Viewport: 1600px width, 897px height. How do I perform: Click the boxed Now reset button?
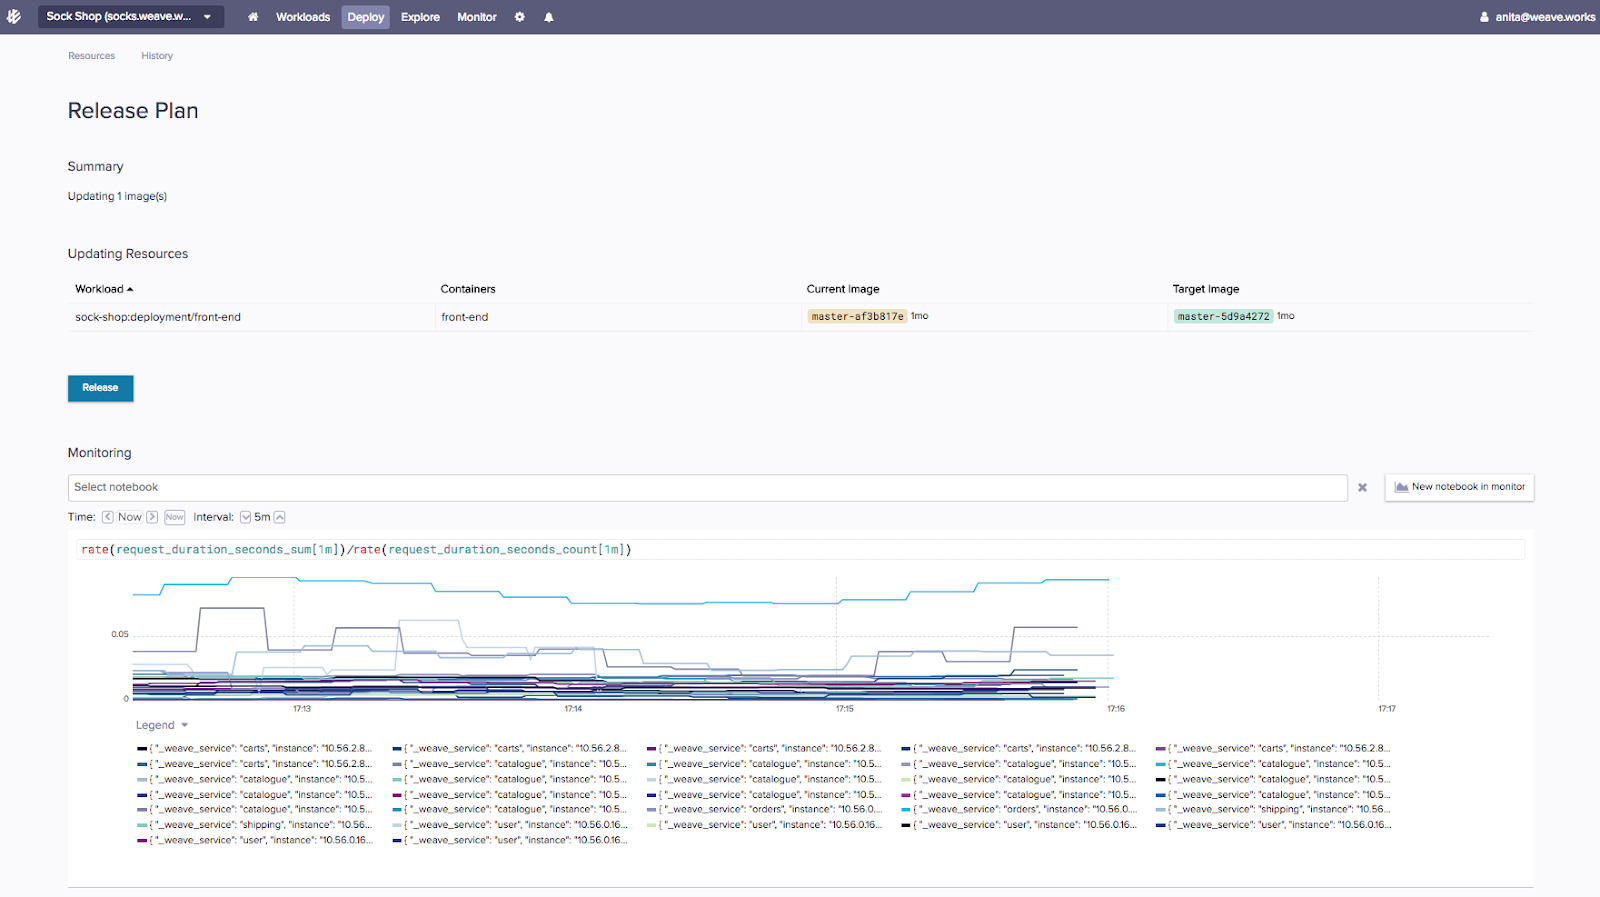tap(175, 517)
